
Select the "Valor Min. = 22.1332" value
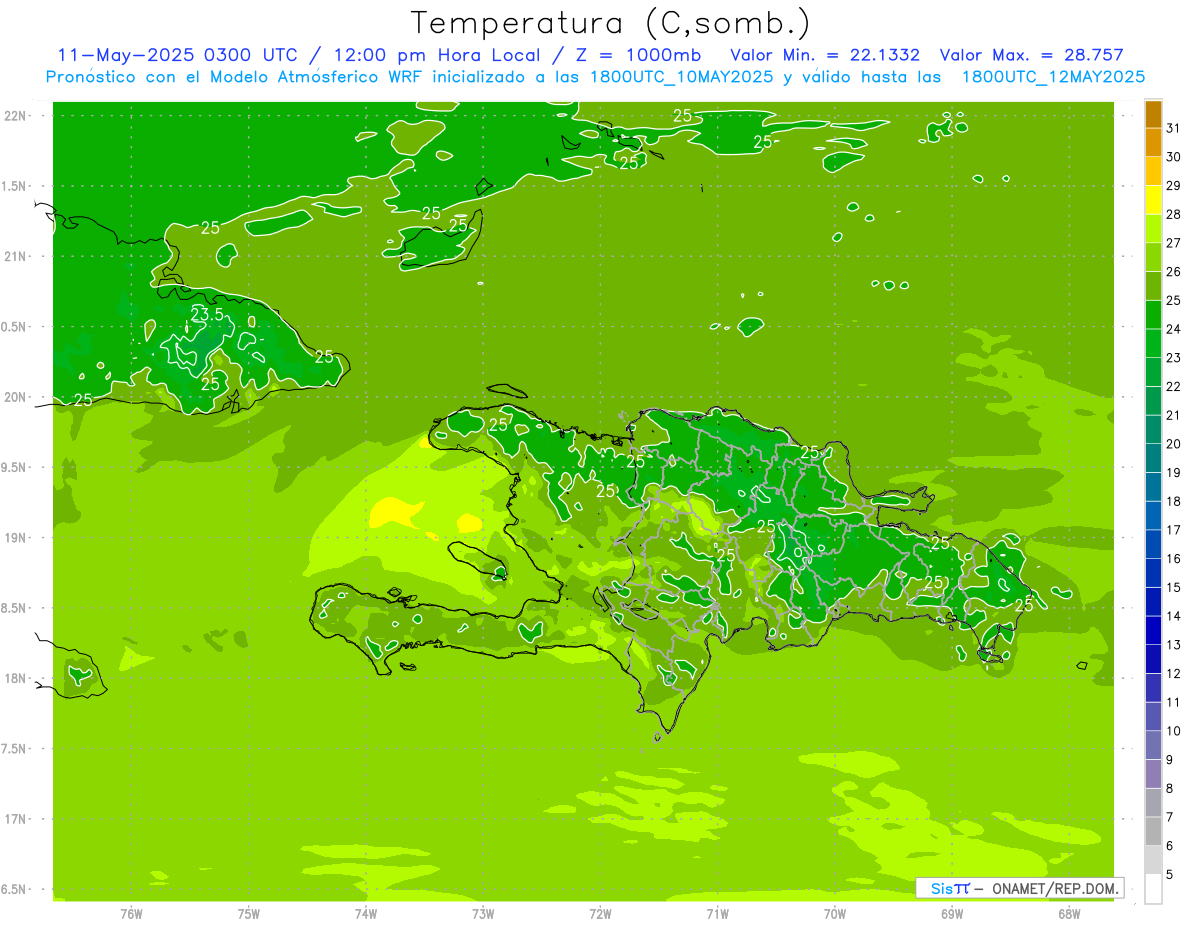(x=826, y=55)
